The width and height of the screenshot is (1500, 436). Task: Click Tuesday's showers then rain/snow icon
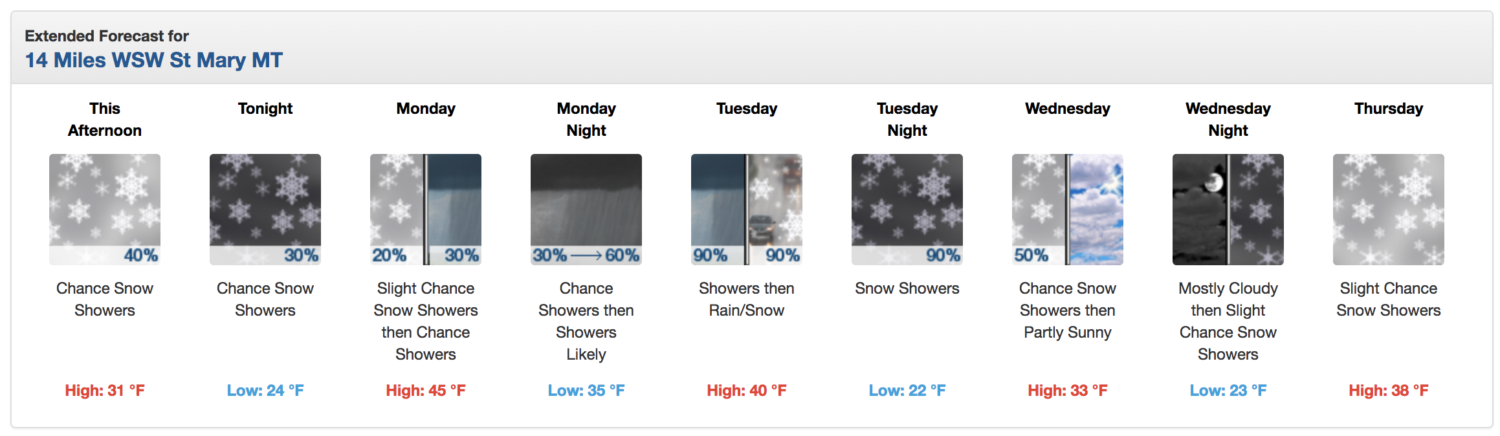[x=747, y=209]
